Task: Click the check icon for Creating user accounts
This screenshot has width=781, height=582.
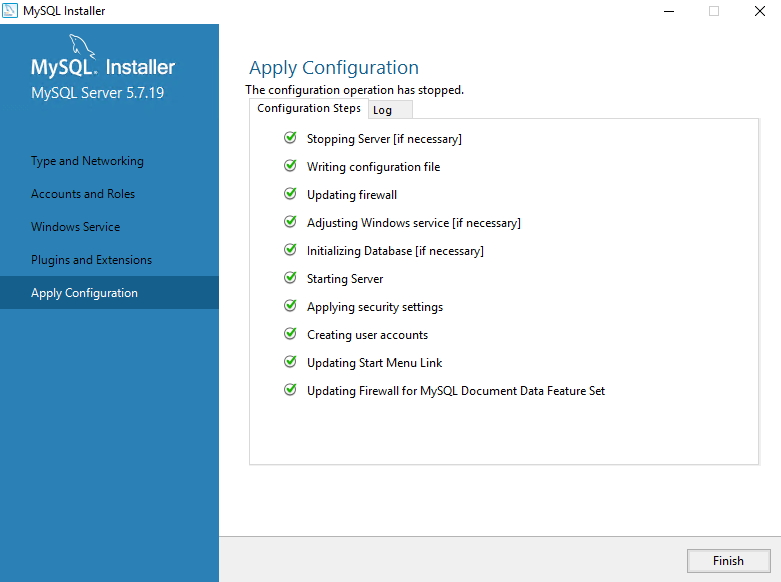Action: tap(290, 333)
